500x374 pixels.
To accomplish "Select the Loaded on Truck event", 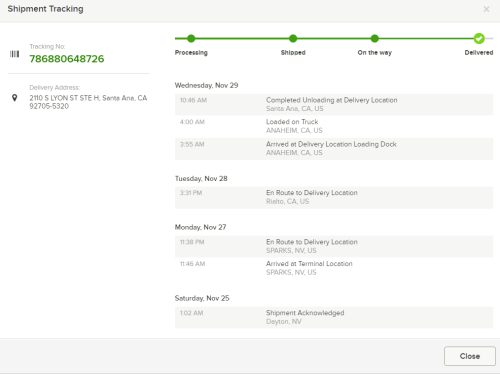I will (334, 126).
